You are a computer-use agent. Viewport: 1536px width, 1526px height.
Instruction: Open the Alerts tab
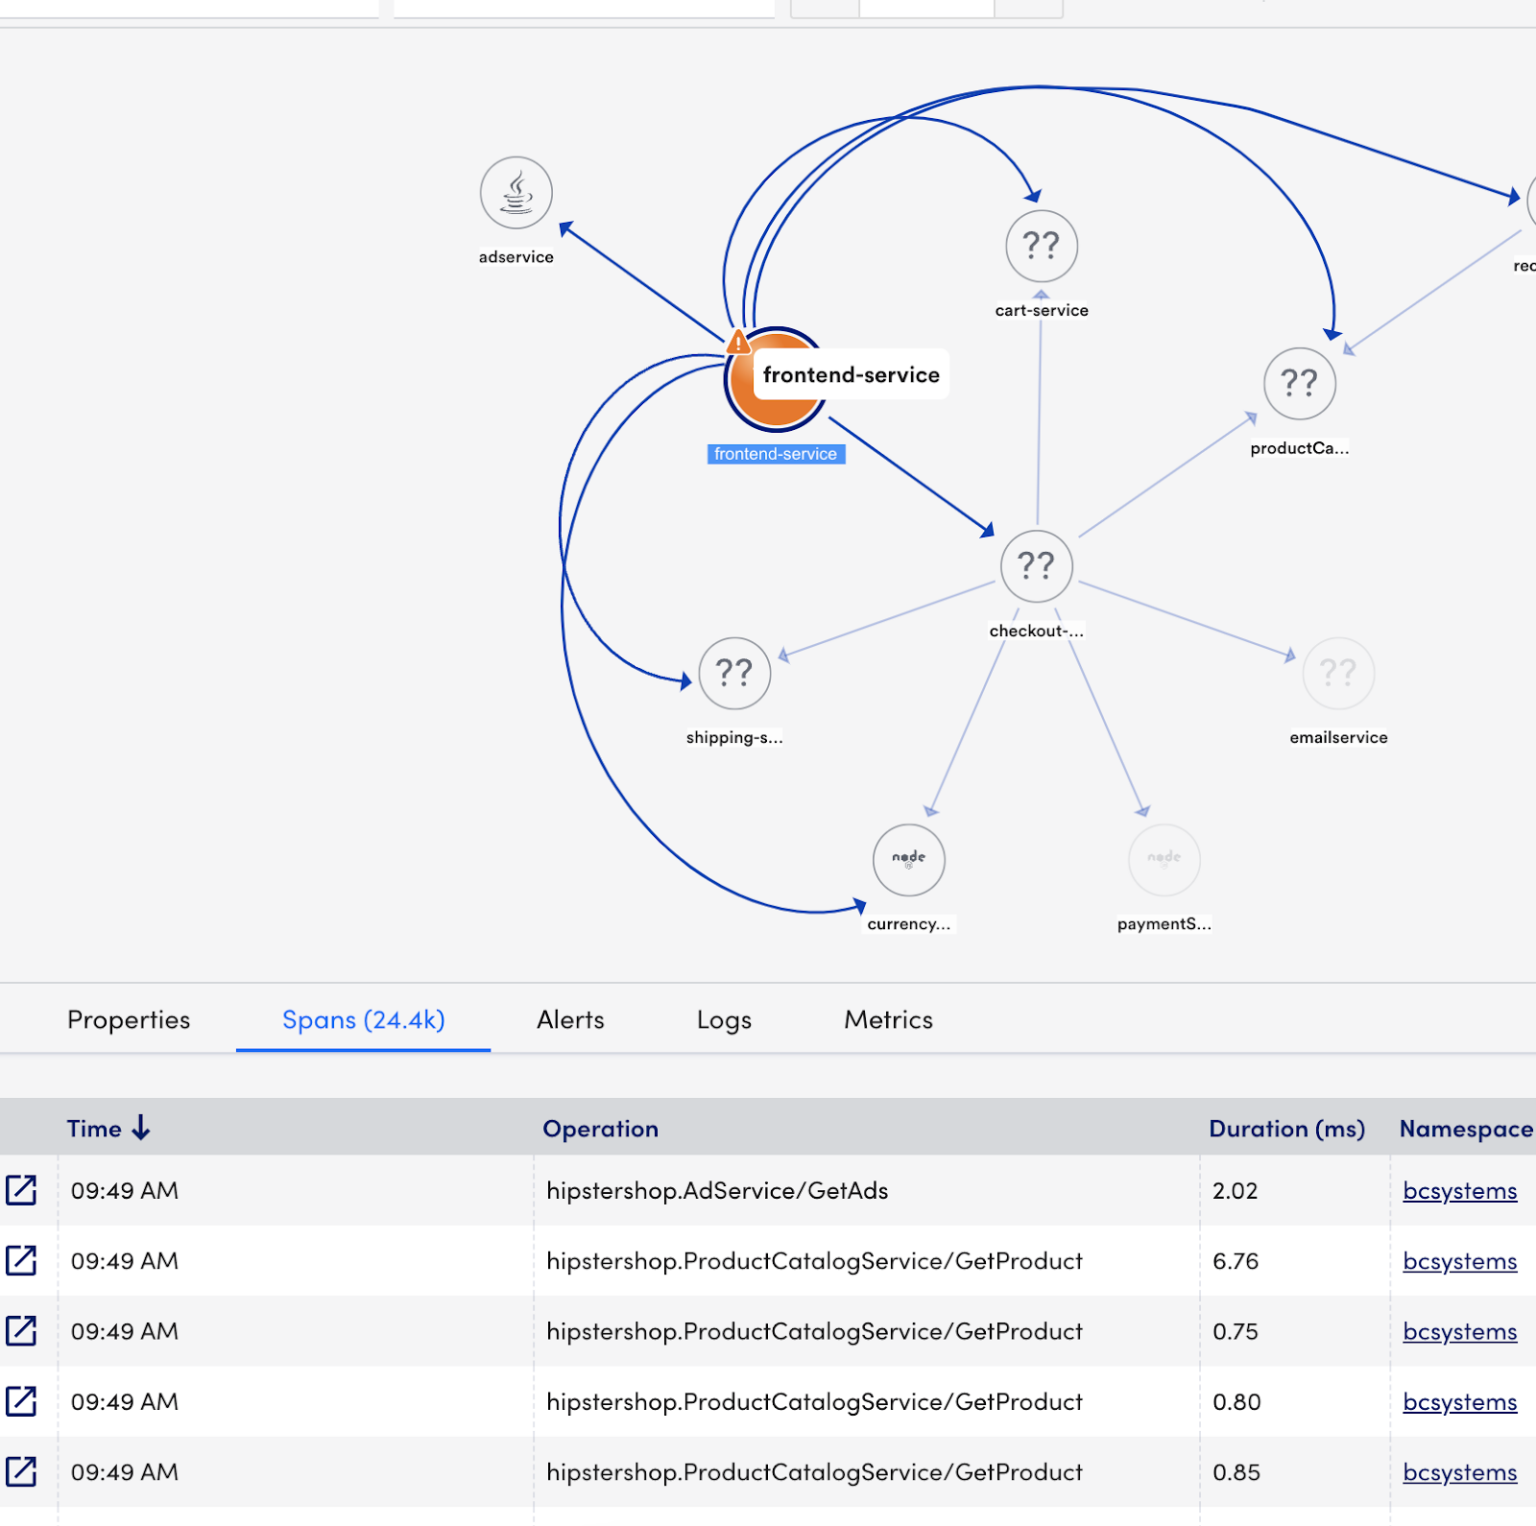point(570,1019)
